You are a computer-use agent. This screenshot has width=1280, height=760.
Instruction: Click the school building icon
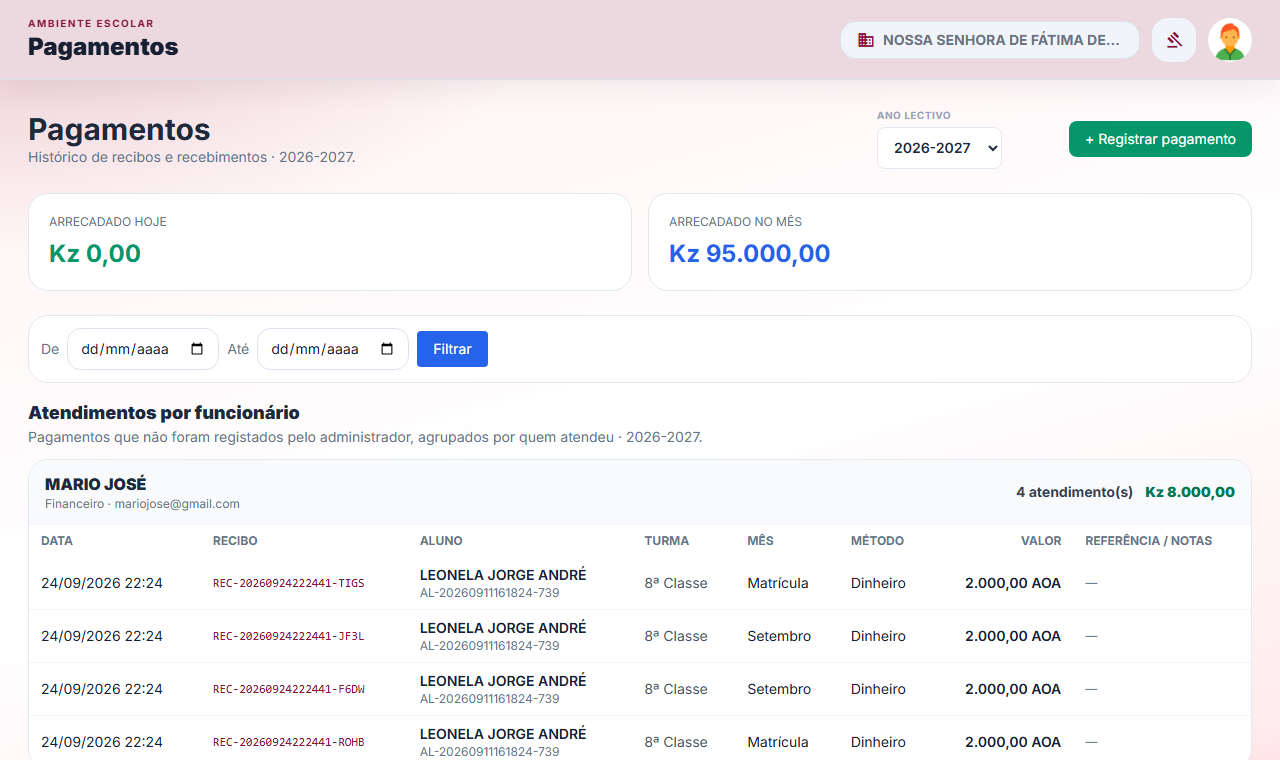(866, 40)
